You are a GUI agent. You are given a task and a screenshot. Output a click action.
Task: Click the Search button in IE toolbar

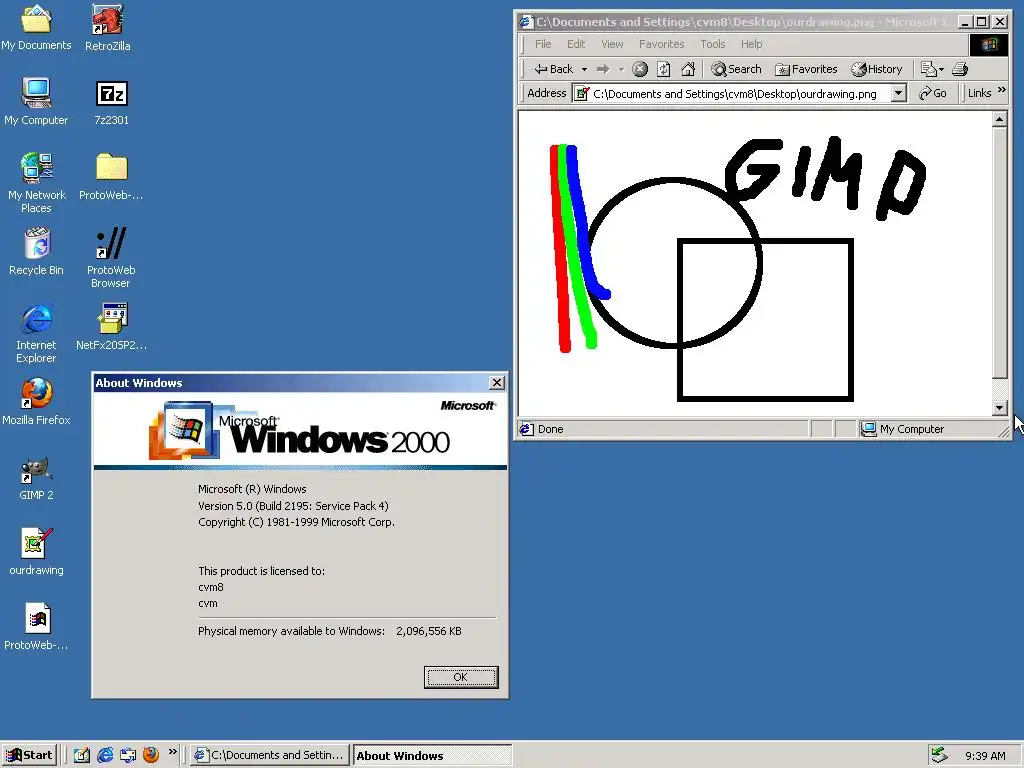pyautogui.click(x=737, y=69)
